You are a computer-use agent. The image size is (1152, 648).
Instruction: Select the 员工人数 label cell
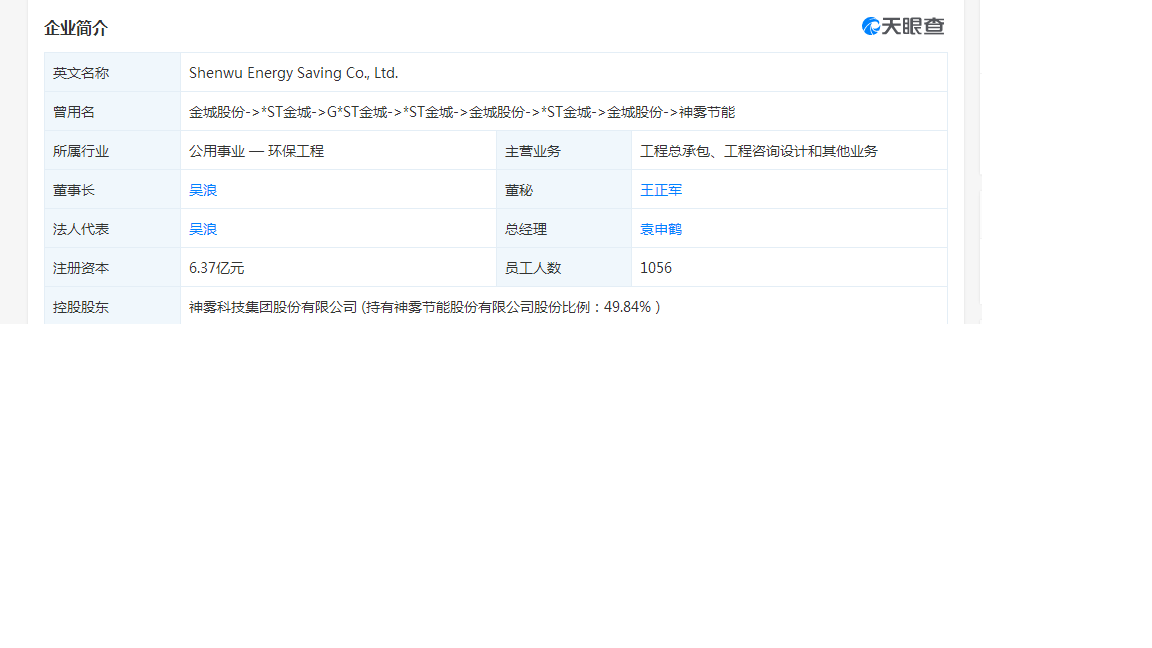tap(564, 267)
